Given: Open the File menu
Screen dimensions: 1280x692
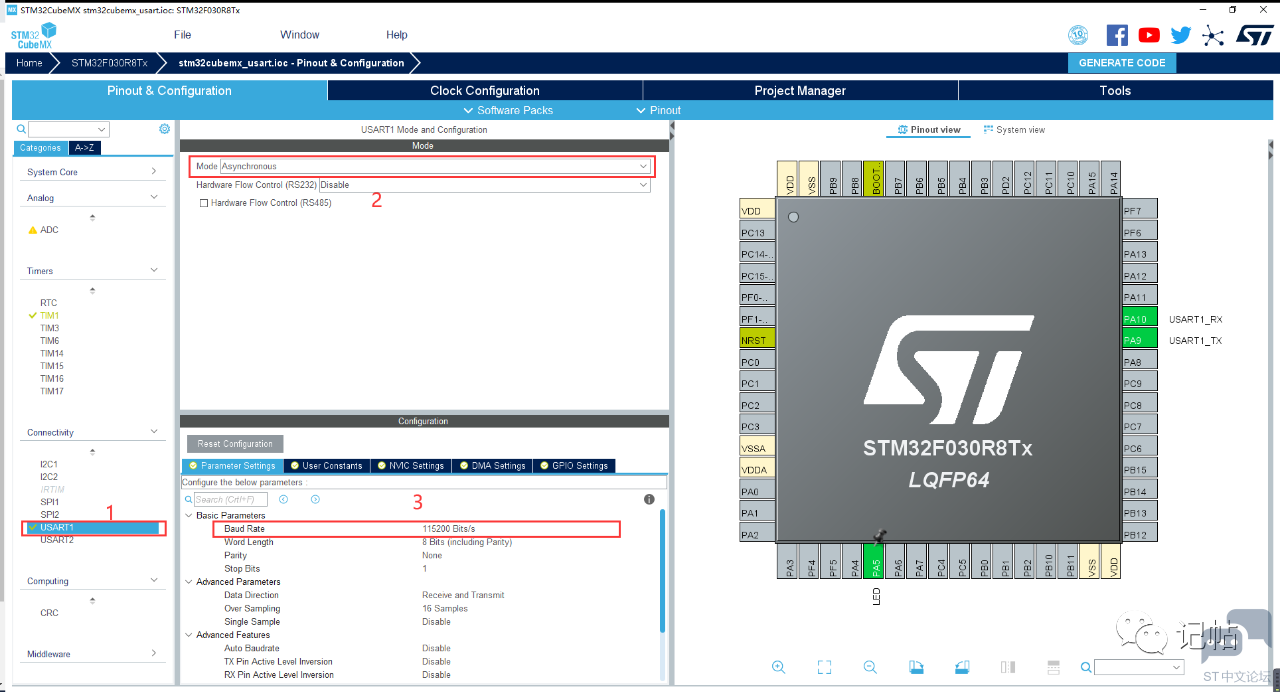Looking at the screenshot, I should (182, 35).
